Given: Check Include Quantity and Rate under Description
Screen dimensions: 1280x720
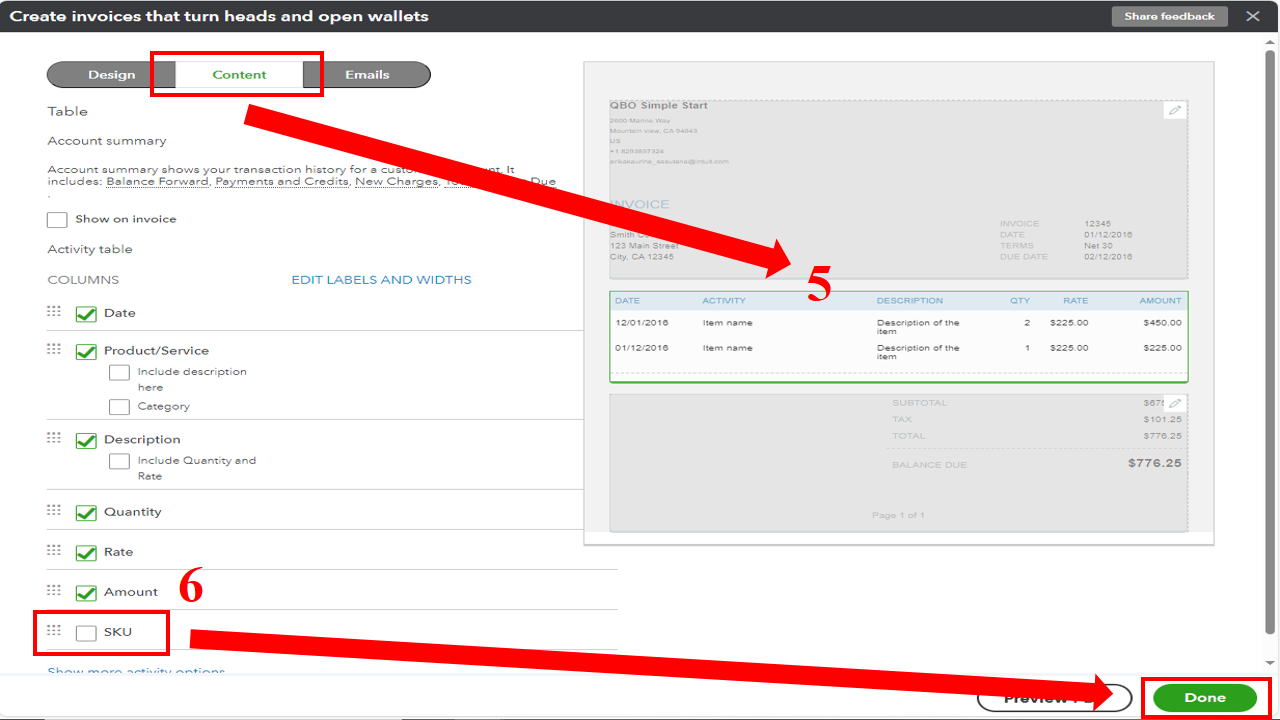Looking at the screenshot, I should tap(119, 460).
